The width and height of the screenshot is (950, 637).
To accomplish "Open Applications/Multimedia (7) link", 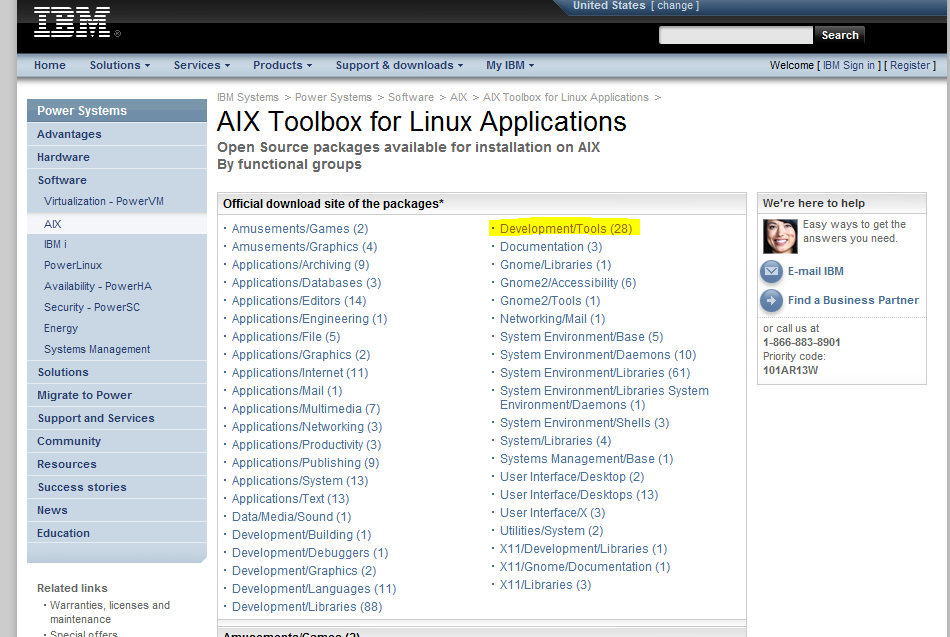I will pos(306,409).
